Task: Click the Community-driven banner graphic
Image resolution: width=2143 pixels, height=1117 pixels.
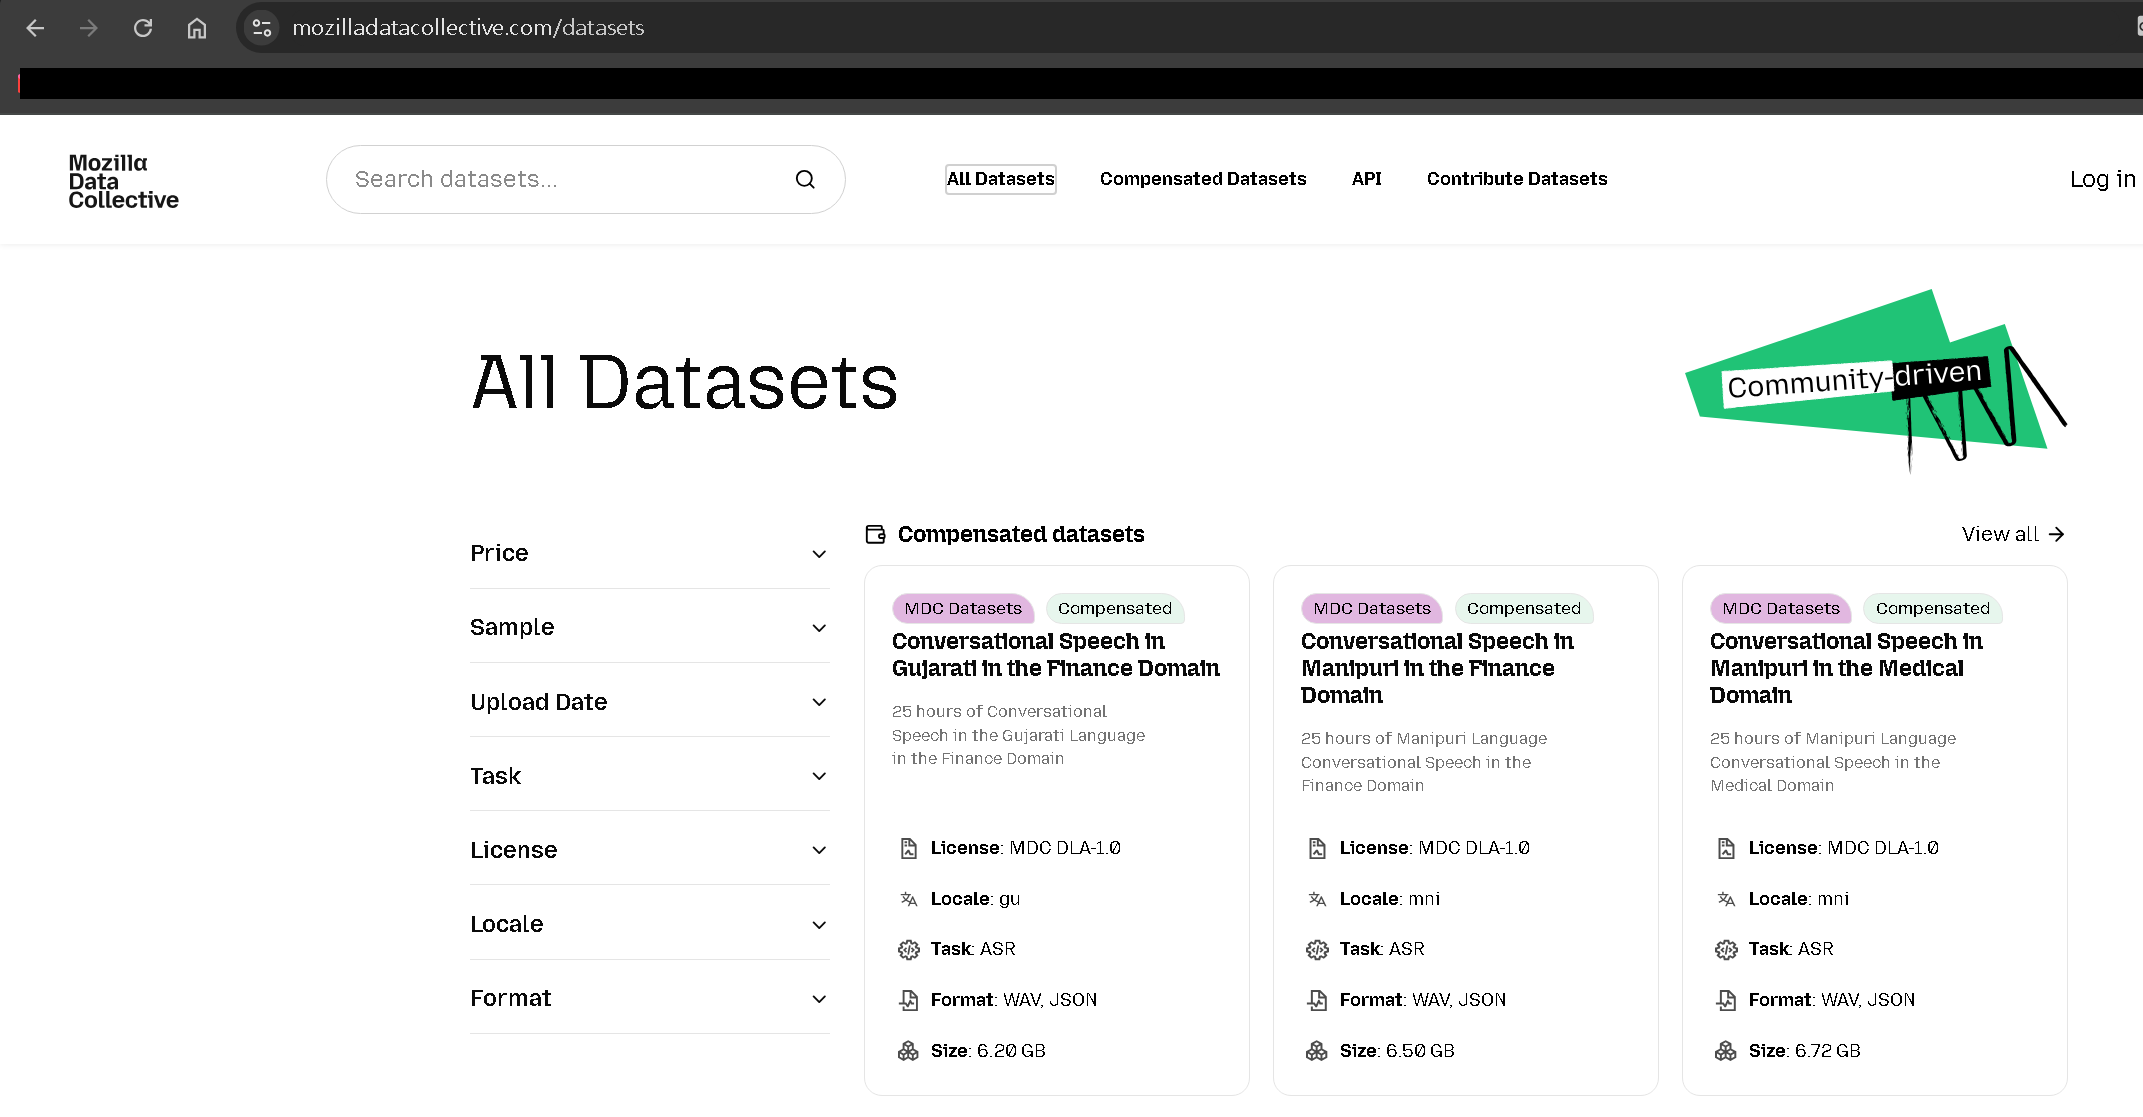Action: click(1876, 380)
